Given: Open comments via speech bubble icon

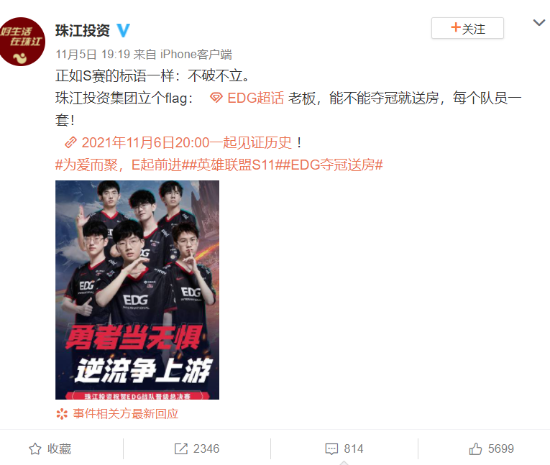Looking at the screenshot, I should pyautogui.click(x=331, y=449).
